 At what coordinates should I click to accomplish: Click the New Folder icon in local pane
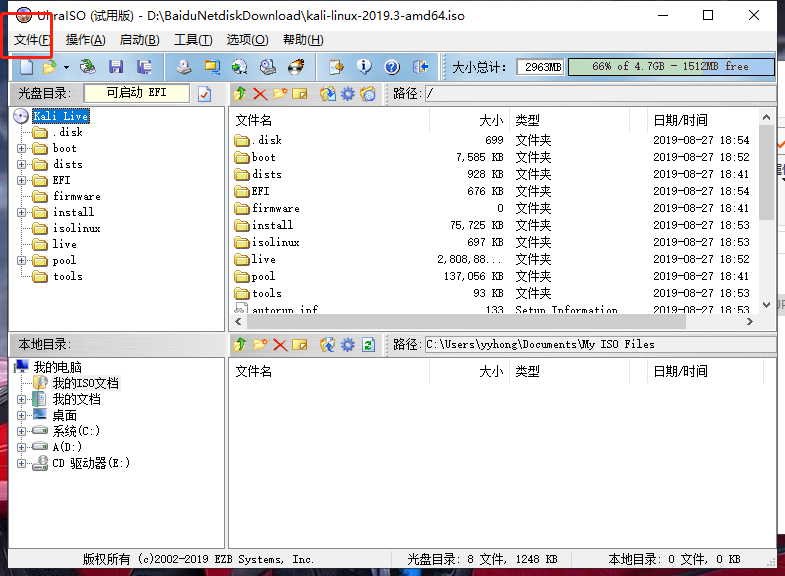pos(260,345)
